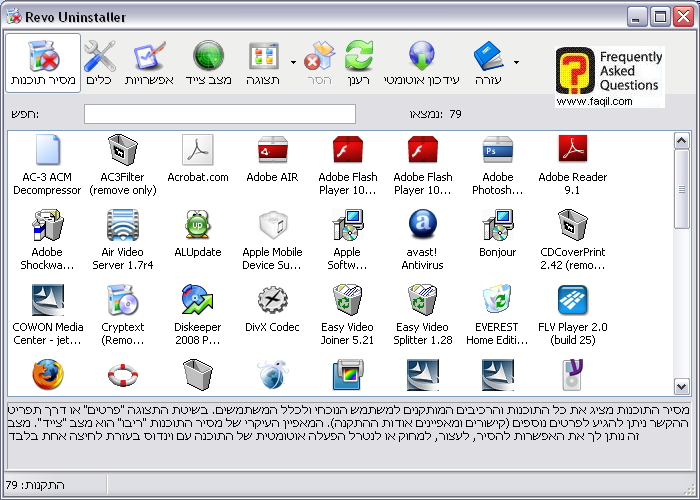Screen dimensions: 700x500
Task: Select FLV Player 2.0 (build 25)
Action: tap(573, 315)
